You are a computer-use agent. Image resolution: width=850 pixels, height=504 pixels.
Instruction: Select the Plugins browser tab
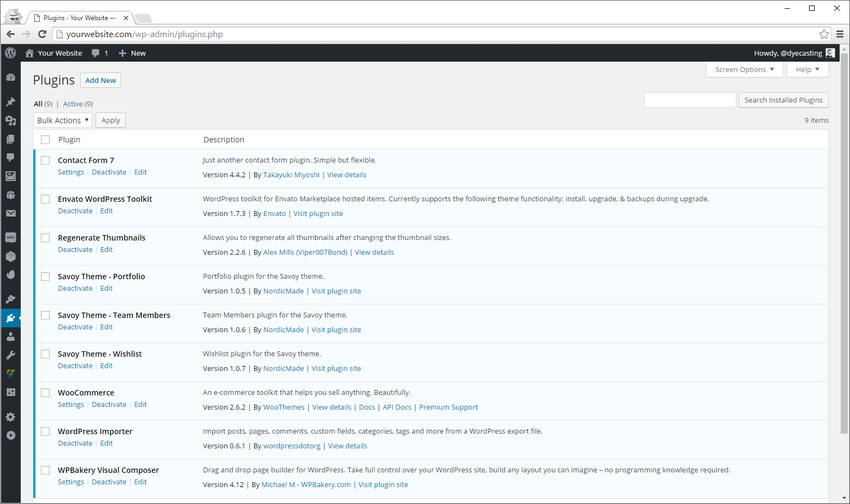[x=79, y=18]
